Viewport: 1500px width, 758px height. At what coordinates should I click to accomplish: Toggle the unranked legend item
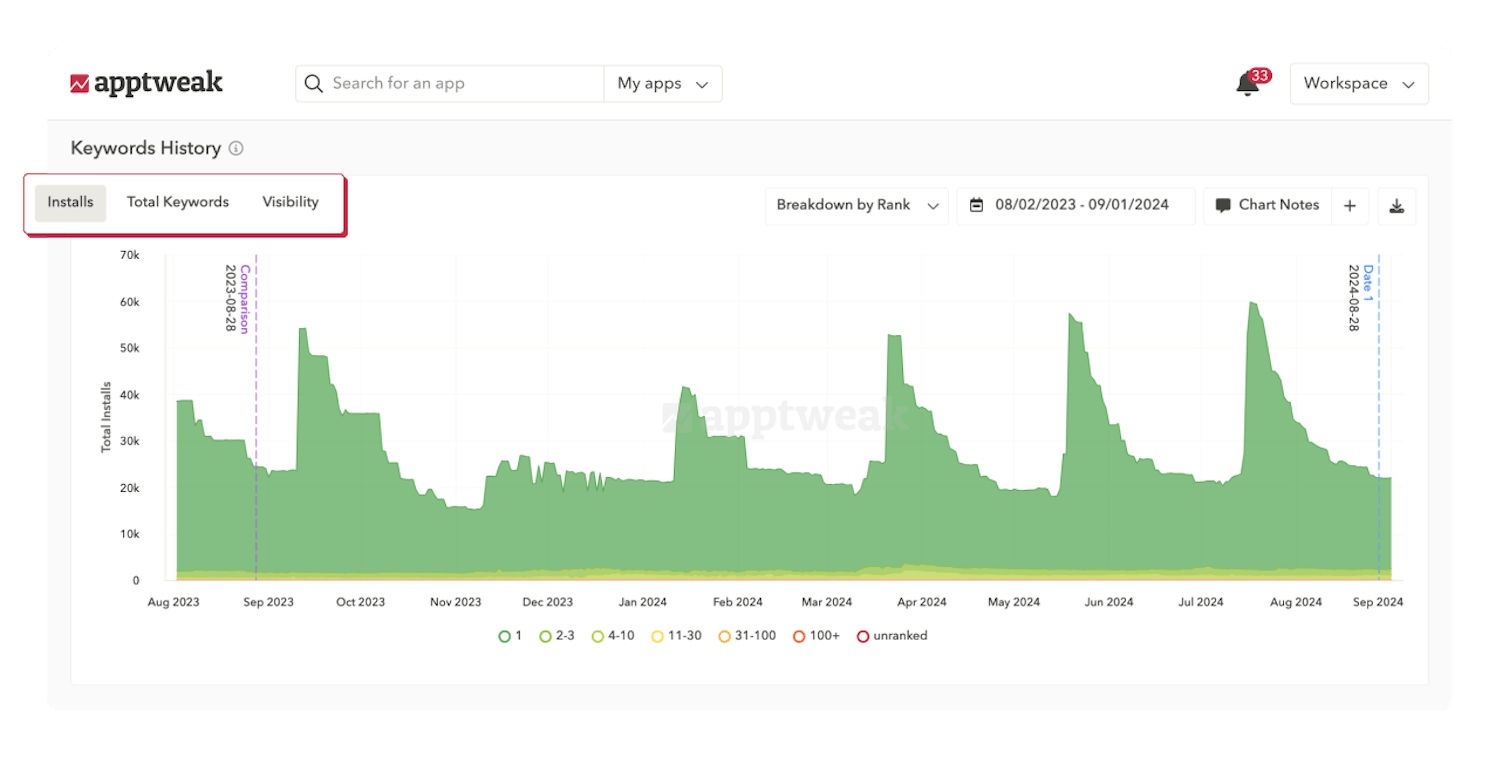click(x=891, y=635)
